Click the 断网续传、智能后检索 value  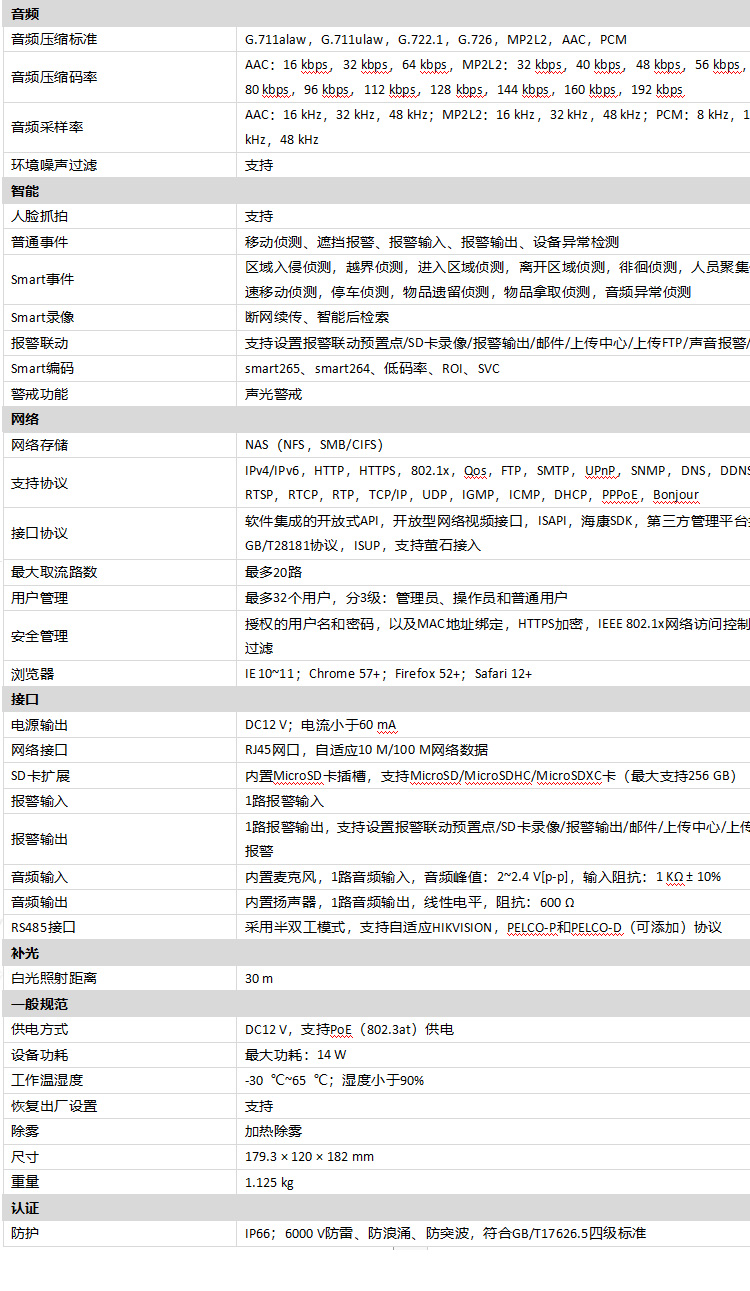(317, 317)
